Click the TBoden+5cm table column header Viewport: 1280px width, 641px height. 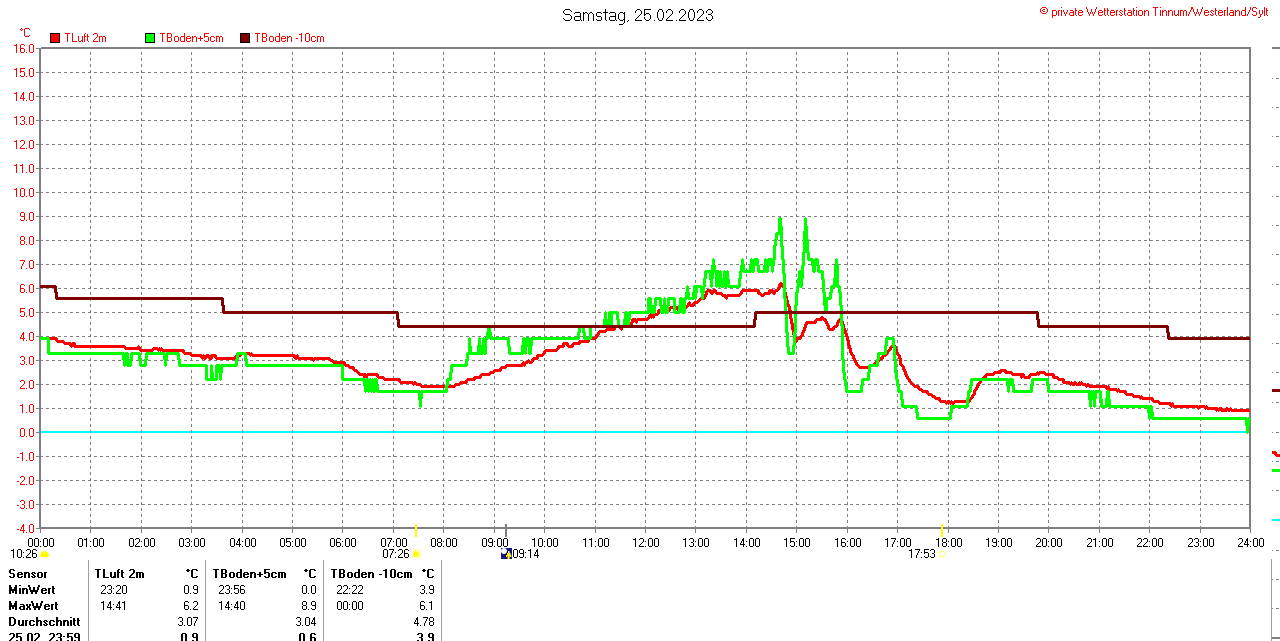coord(249,574)
